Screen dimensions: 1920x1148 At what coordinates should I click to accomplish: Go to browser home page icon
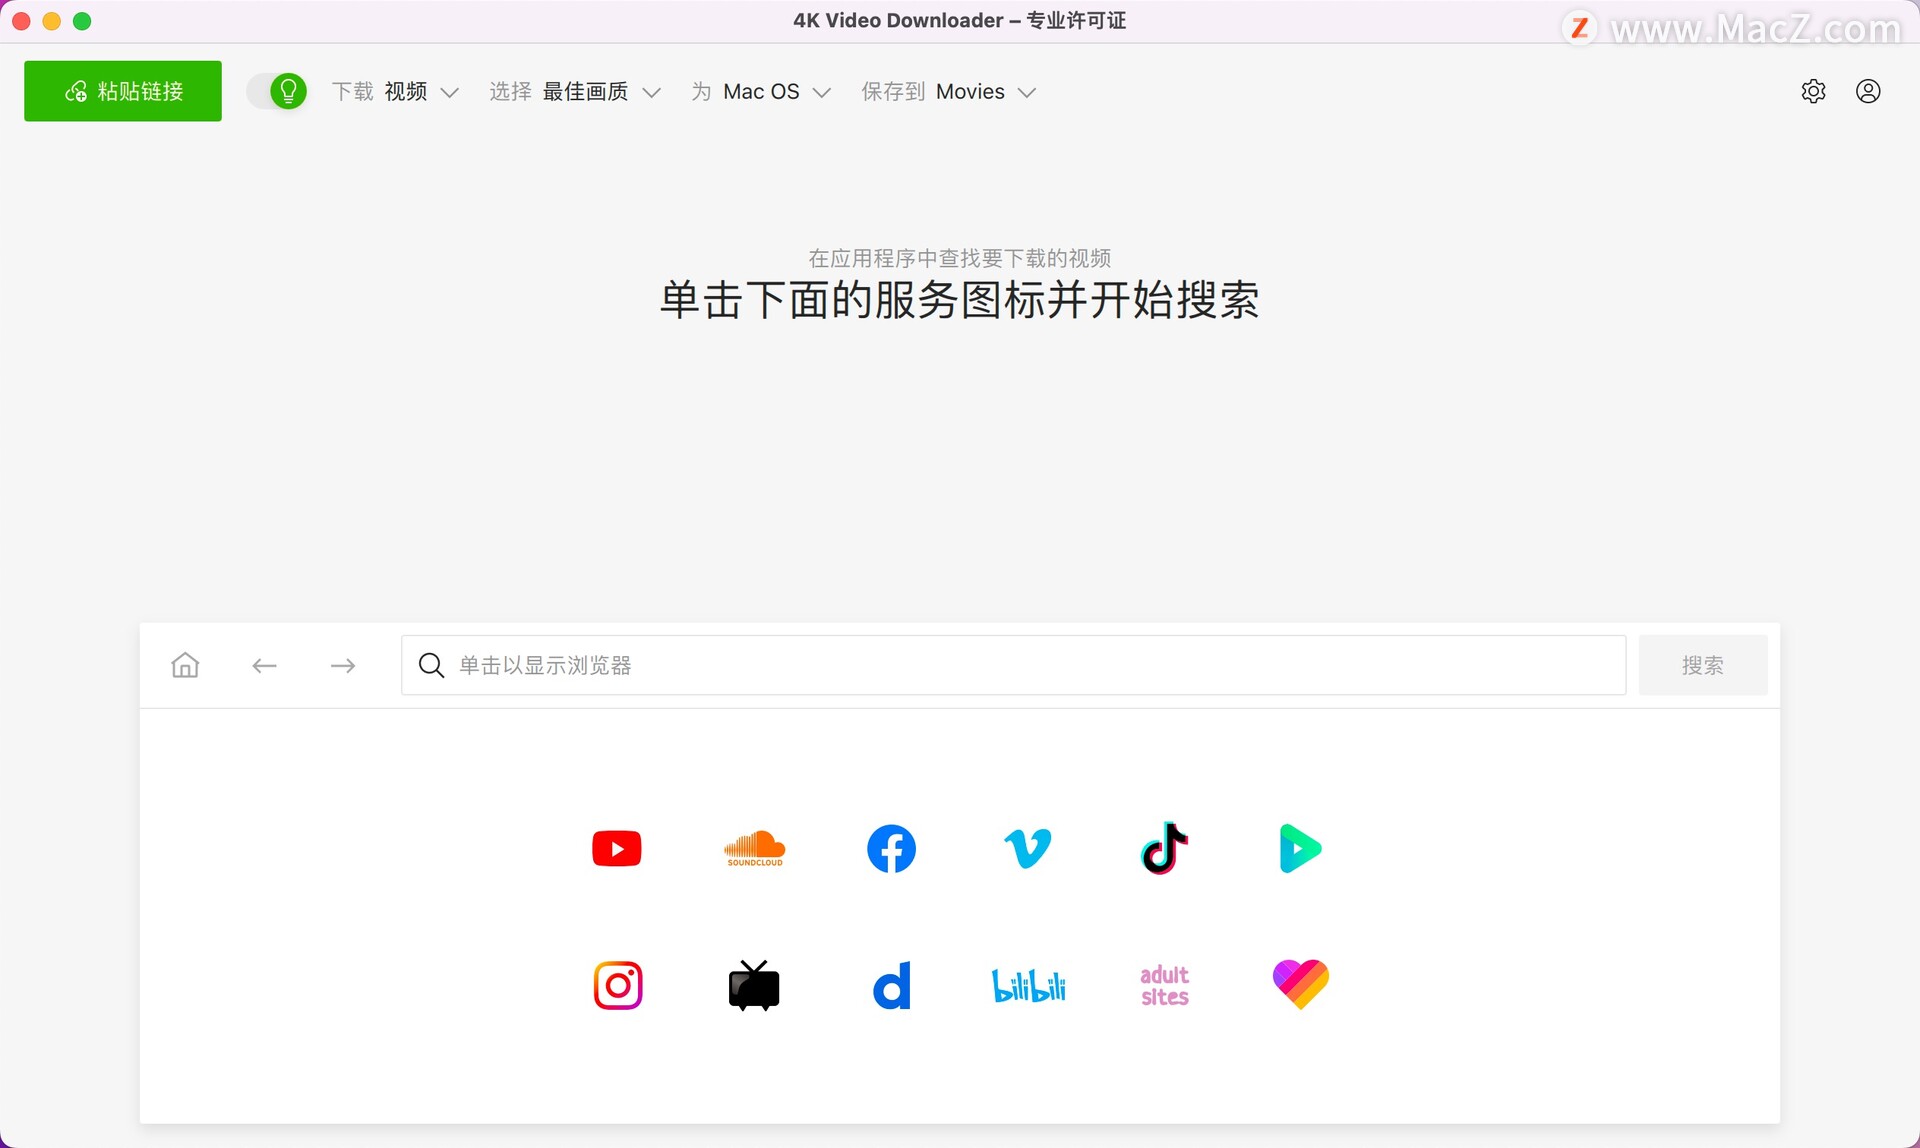185,665
